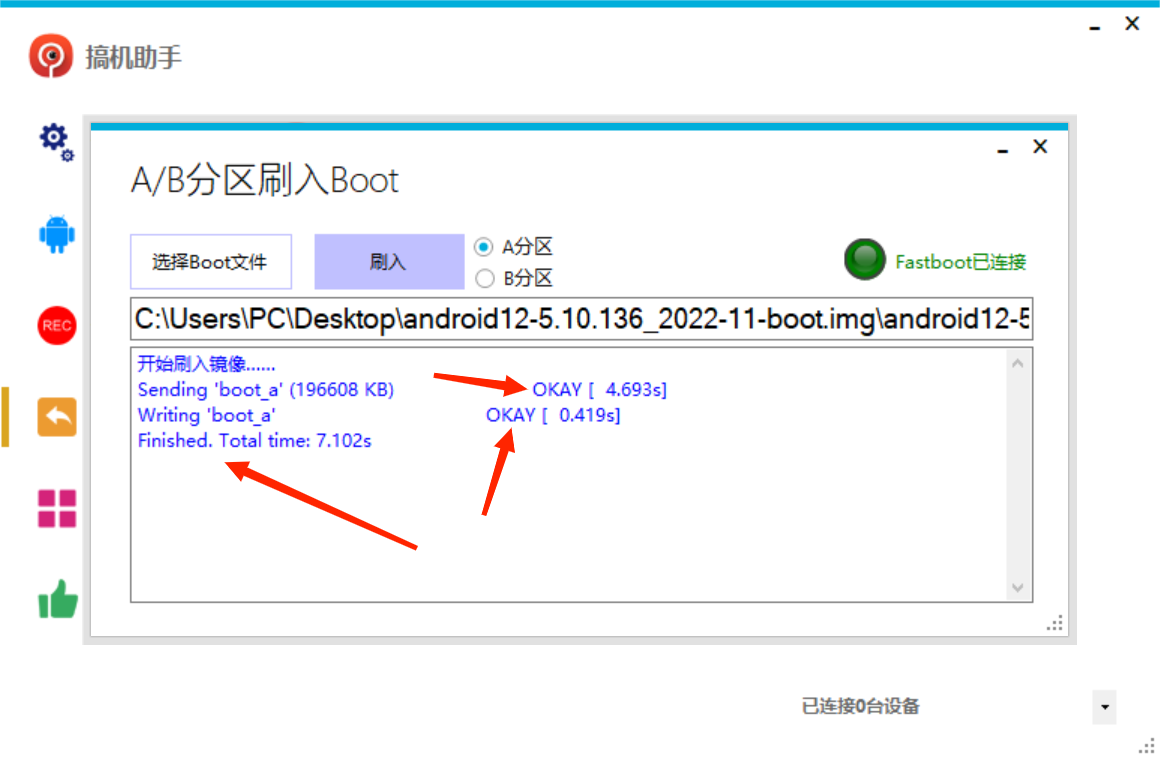1160x759 pixels.
Task: Click the Writing 'boot_a' log line
Action: point(206,415)
